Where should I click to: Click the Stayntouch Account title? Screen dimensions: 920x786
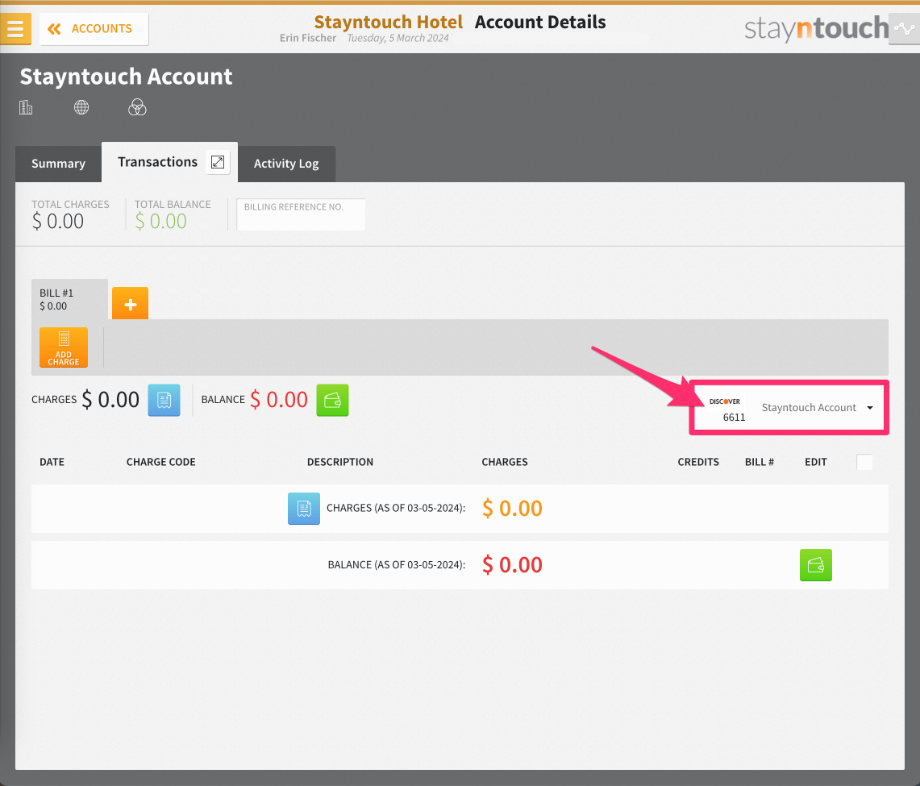126,77
